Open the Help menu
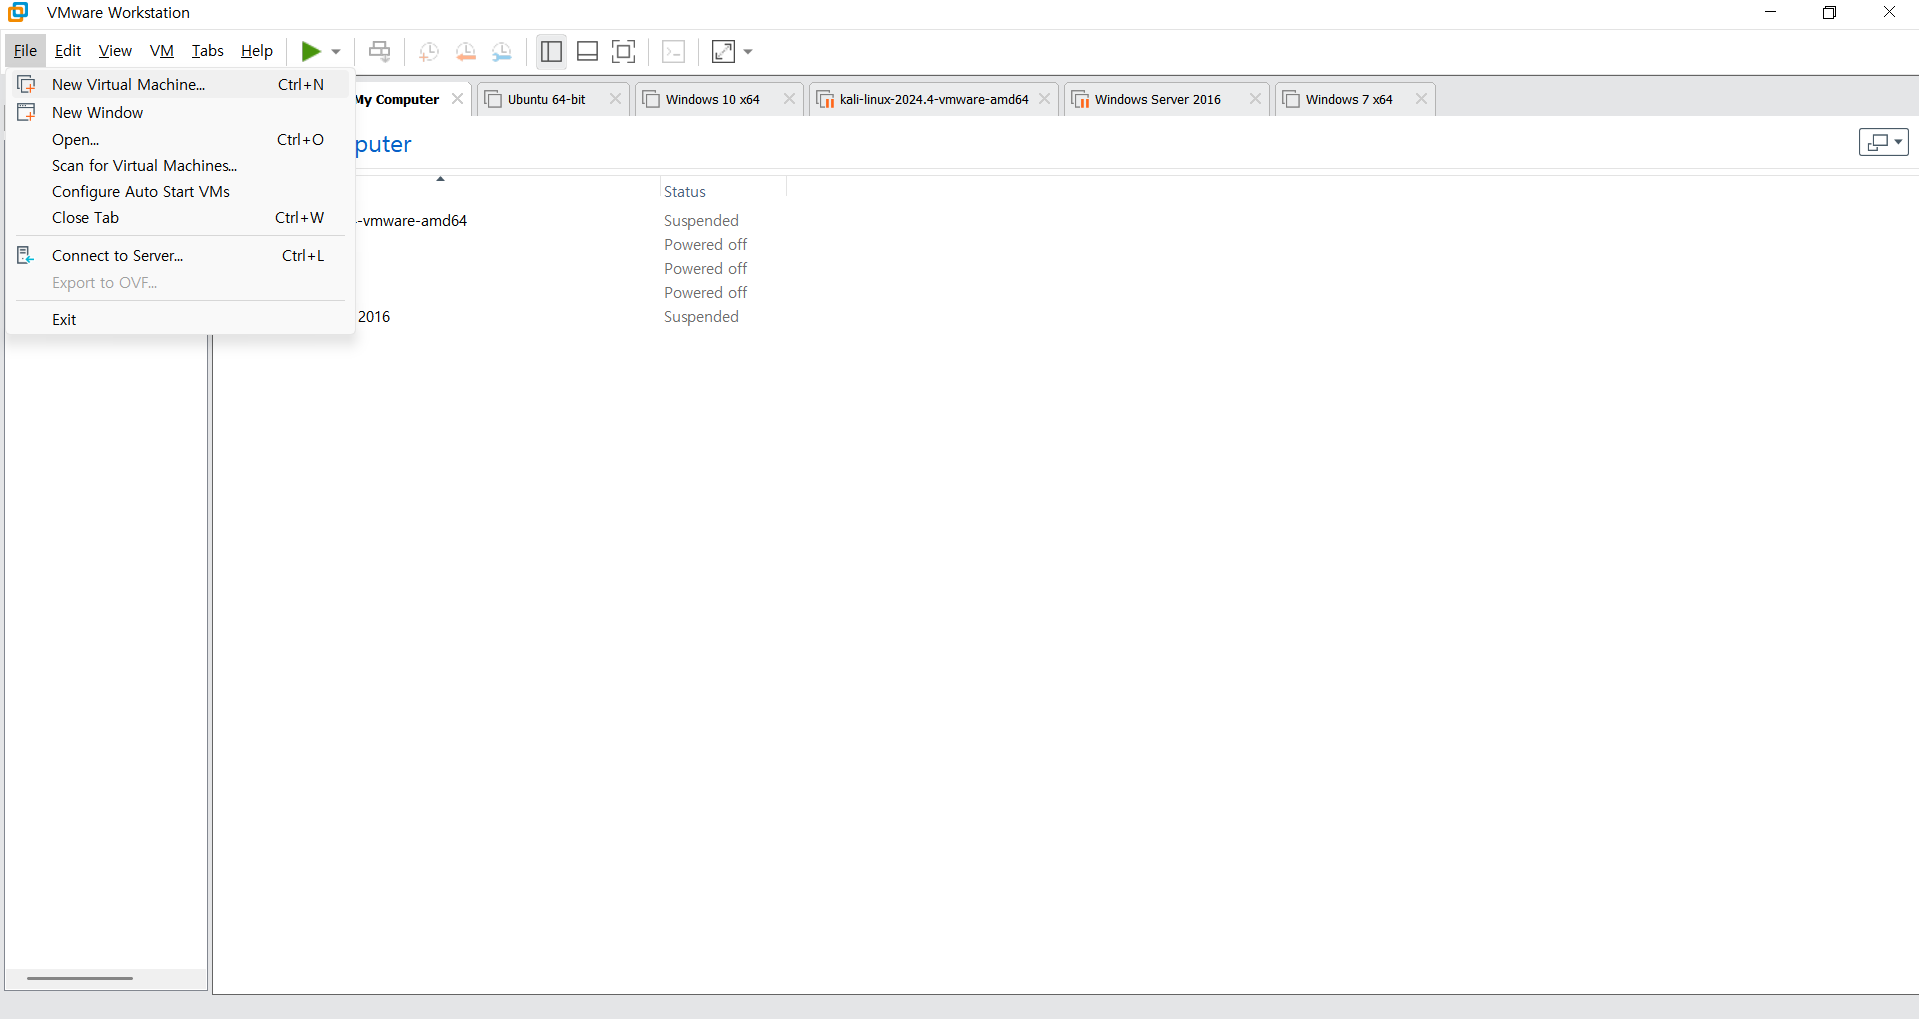This screenshot has width=1919, height=1019. 257,50
